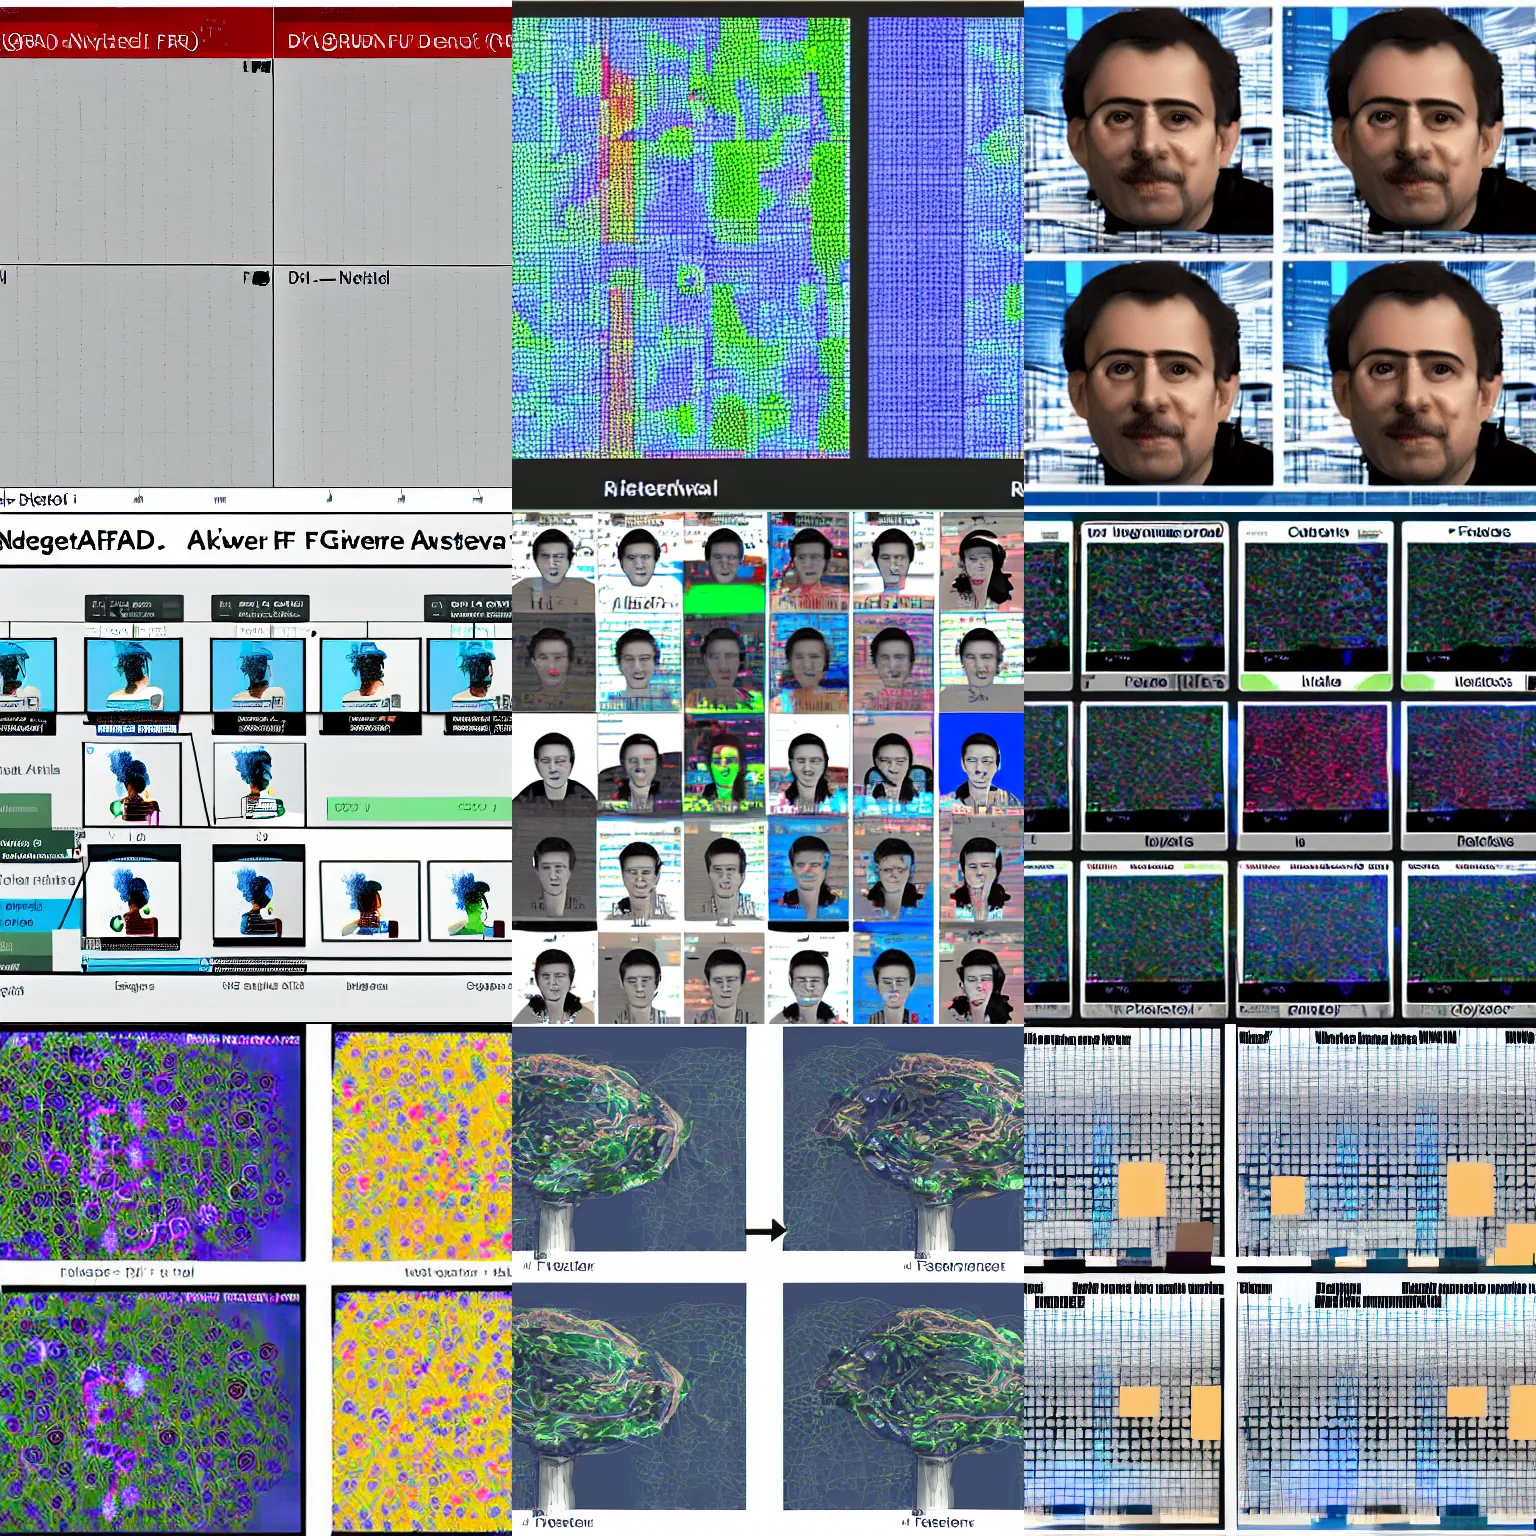Select the upper purple floral pattern image
1536x1536 pixels.
151,1146
